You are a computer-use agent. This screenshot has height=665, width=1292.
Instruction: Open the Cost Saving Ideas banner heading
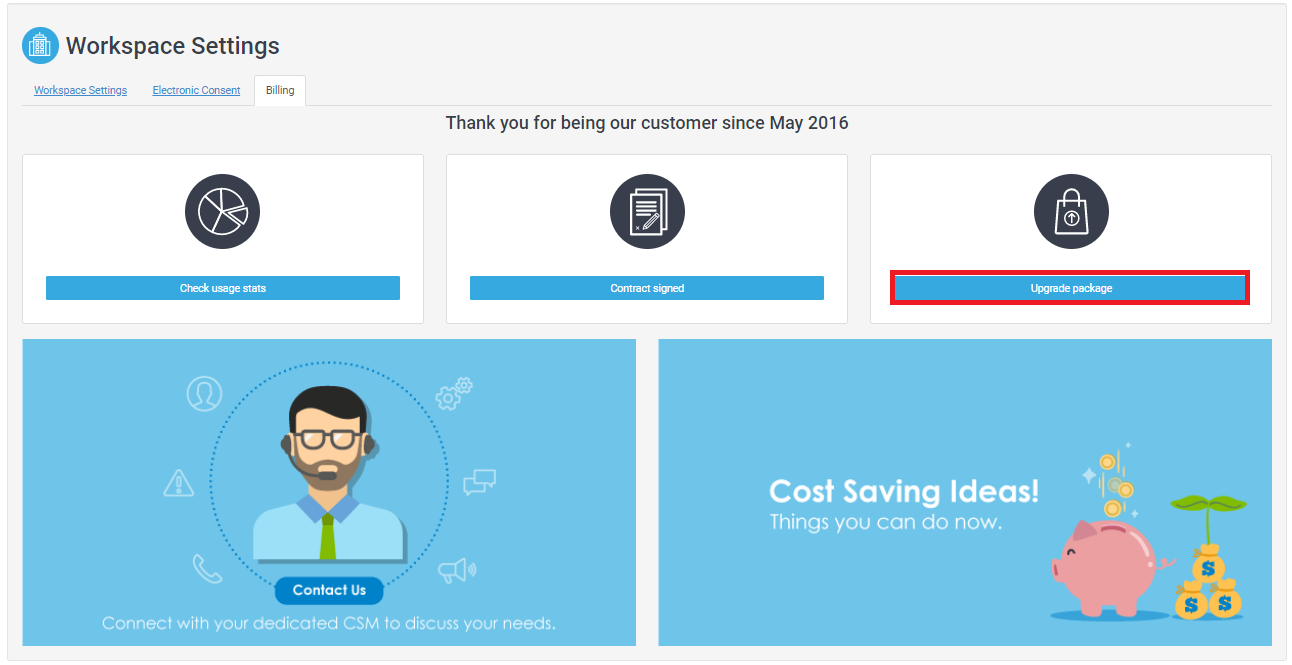tap(903, 491)
